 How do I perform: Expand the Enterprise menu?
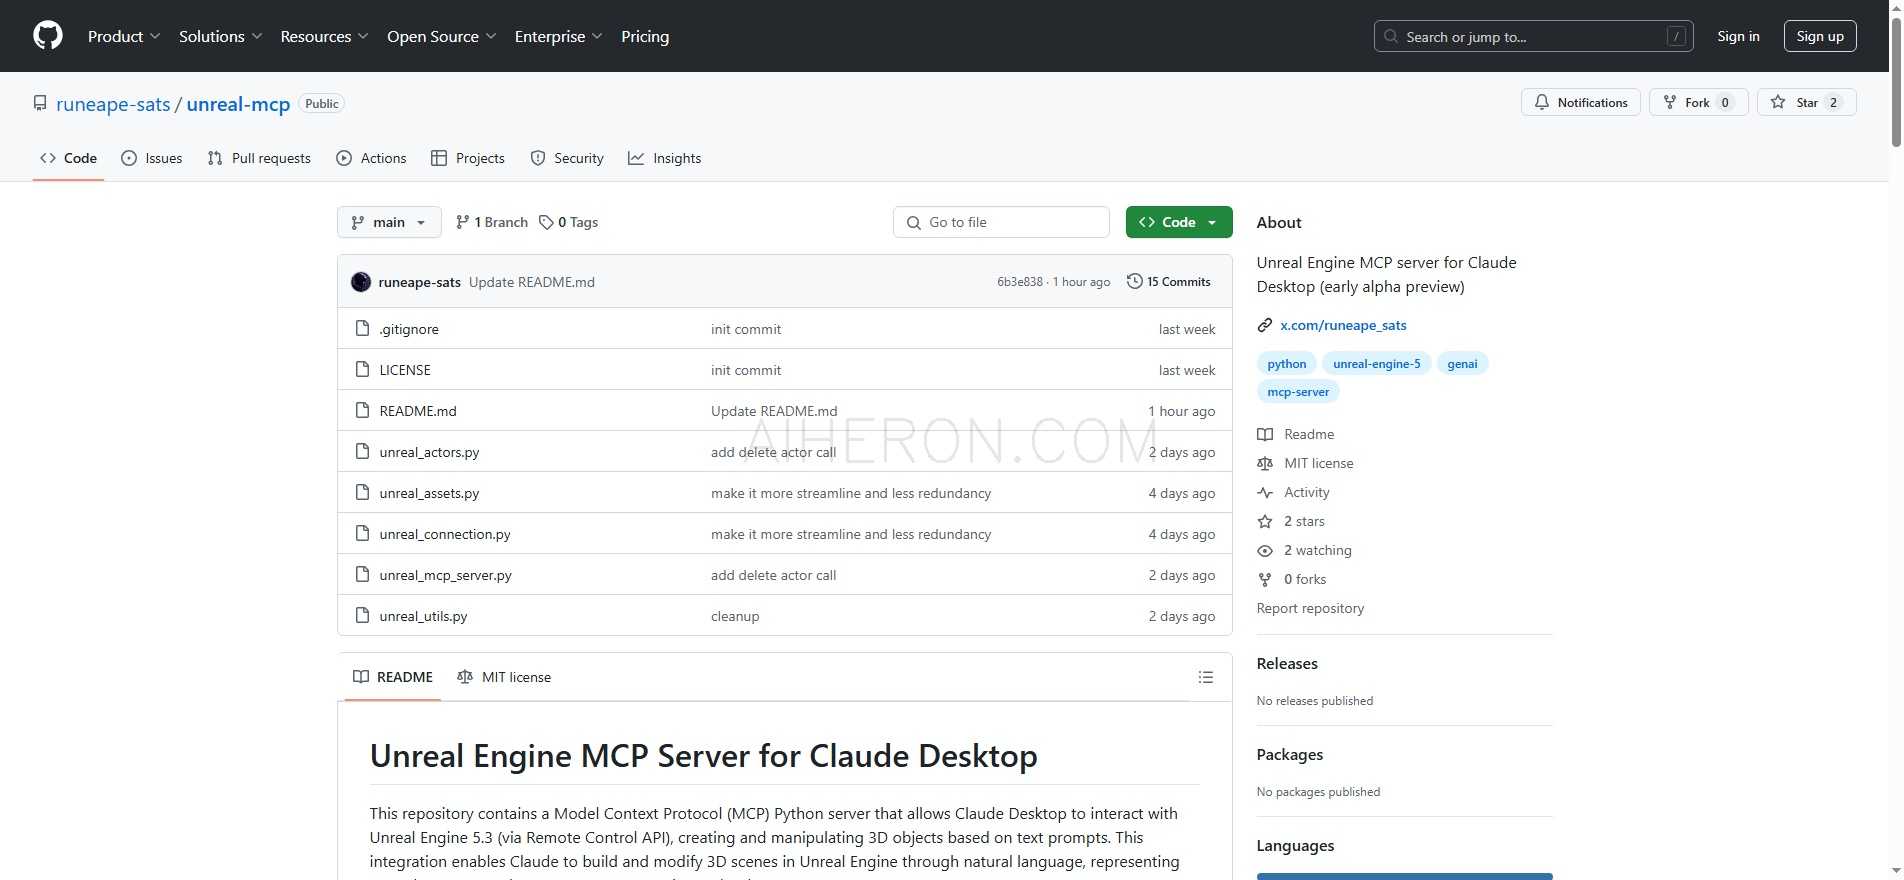pos(558,36)
